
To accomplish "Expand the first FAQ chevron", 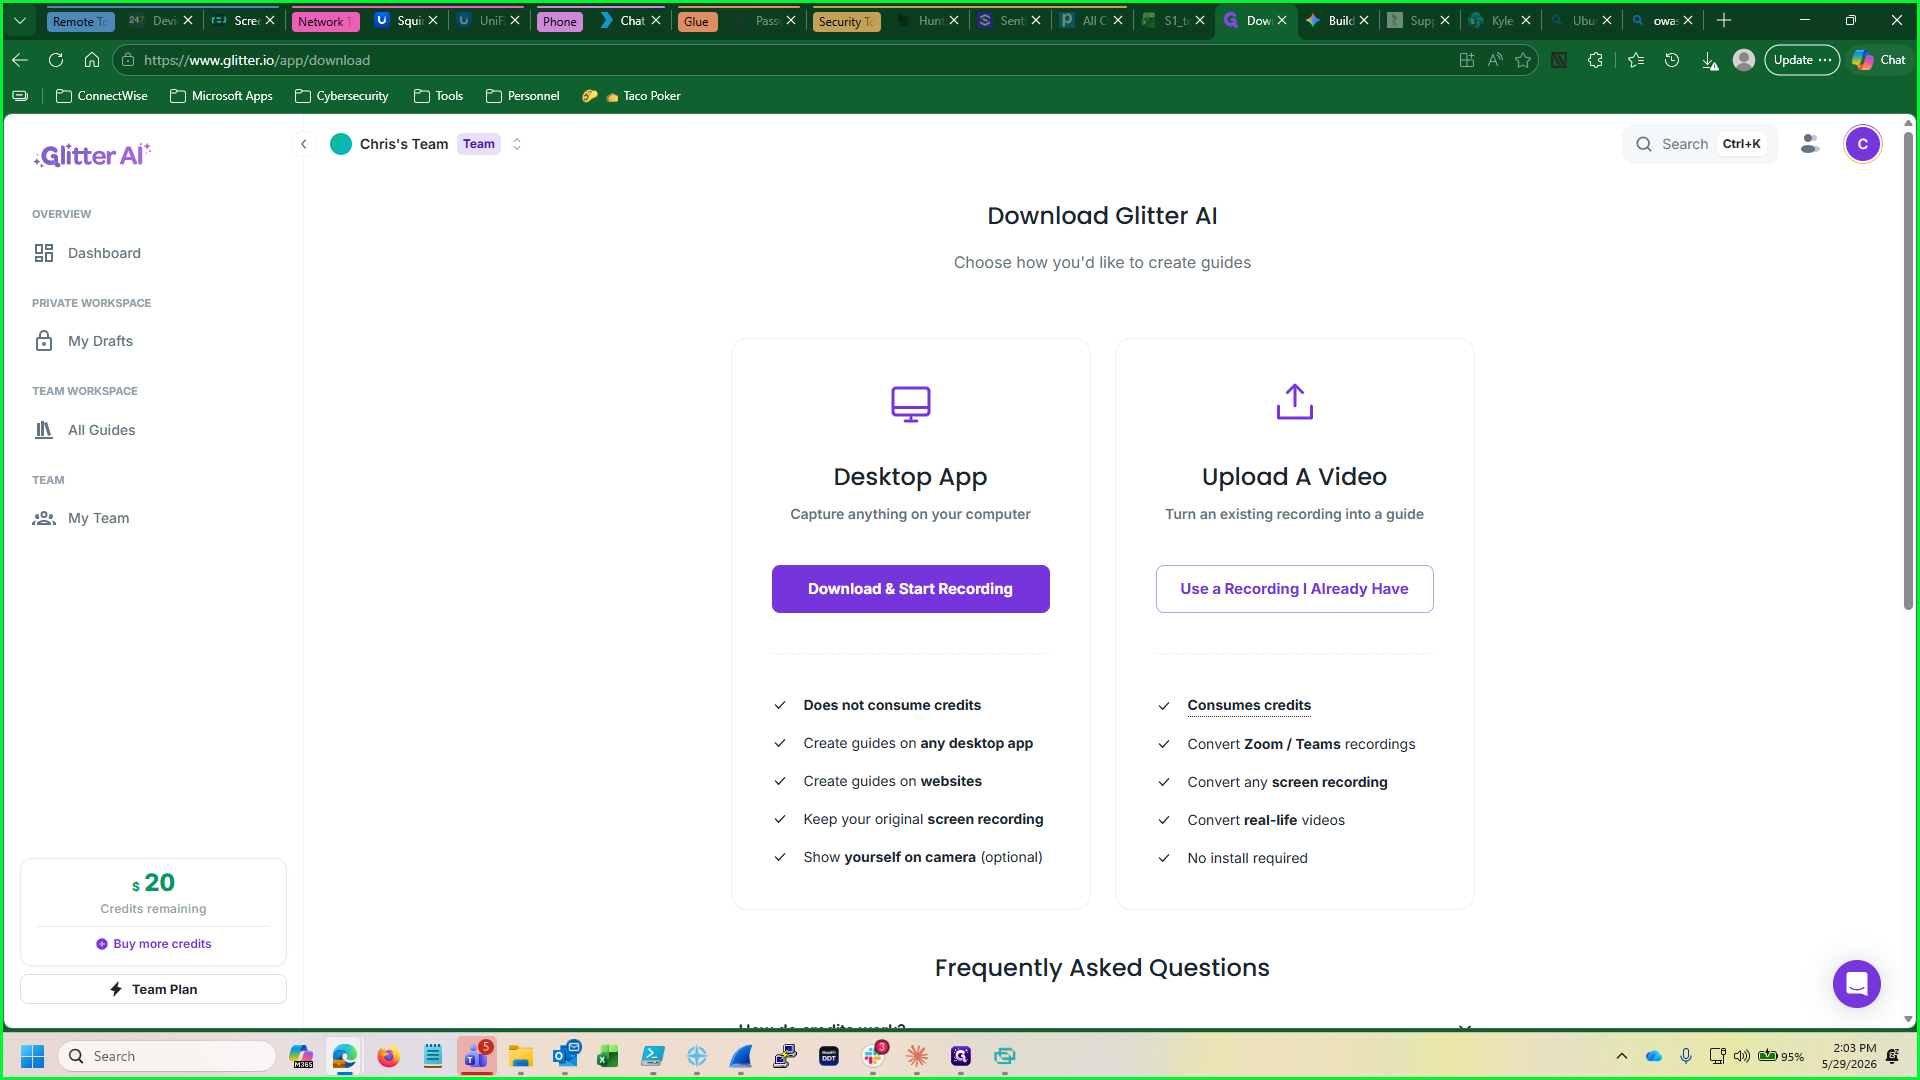I will [x=1465, y=1026].
